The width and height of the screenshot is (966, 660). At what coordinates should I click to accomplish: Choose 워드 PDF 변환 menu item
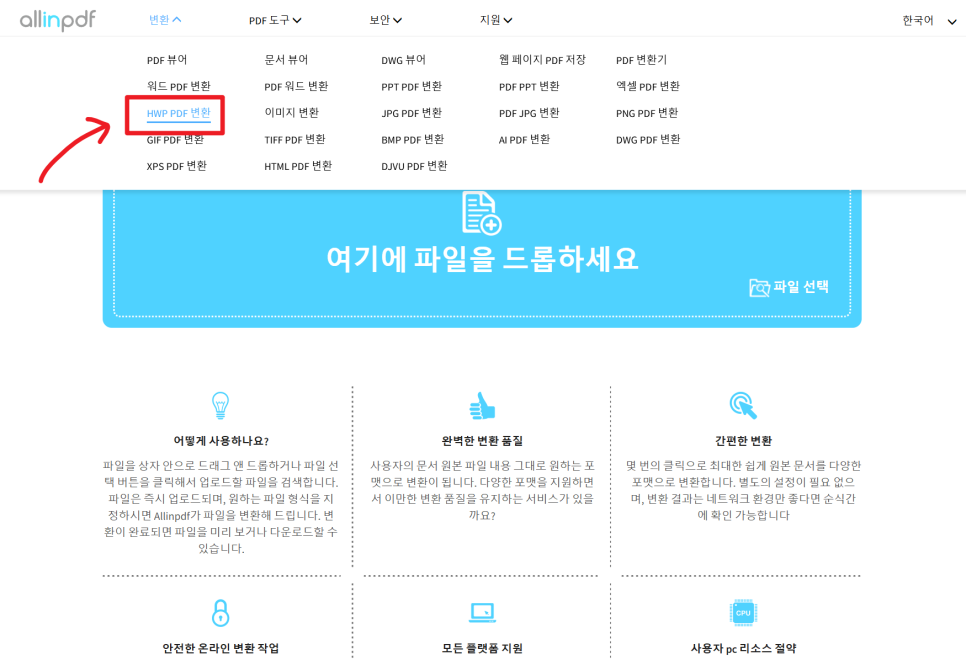pos(179,86)
